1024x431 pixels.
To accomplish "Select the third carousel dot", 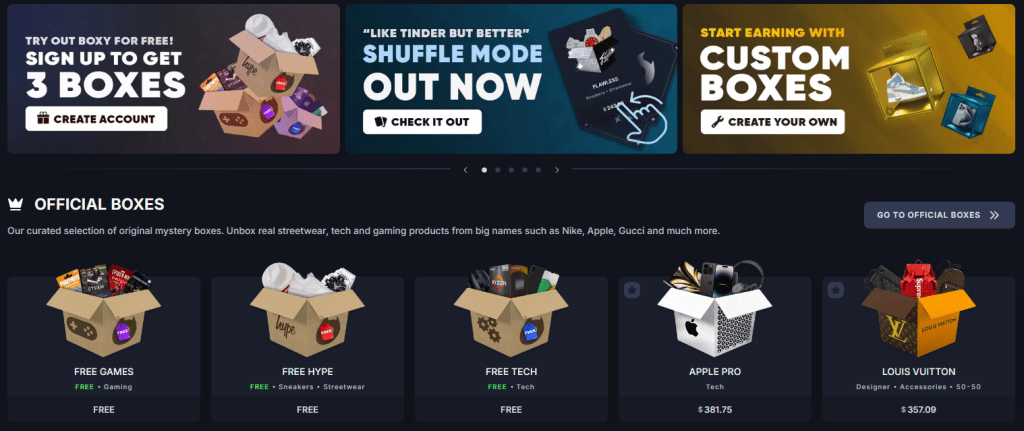I will (511, 170).
